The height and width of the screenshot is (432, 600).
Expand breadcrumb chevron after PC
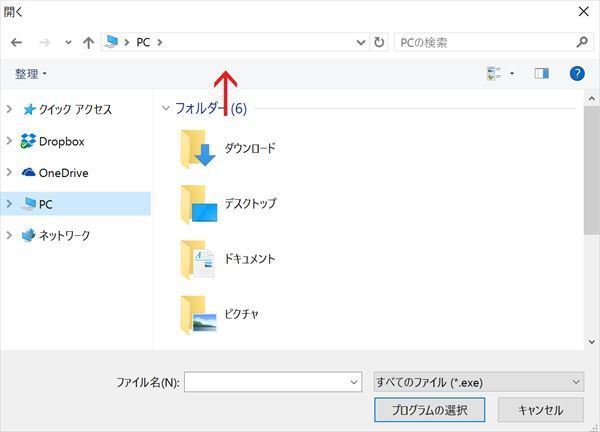pyautogui.click(x=160, y=42)
